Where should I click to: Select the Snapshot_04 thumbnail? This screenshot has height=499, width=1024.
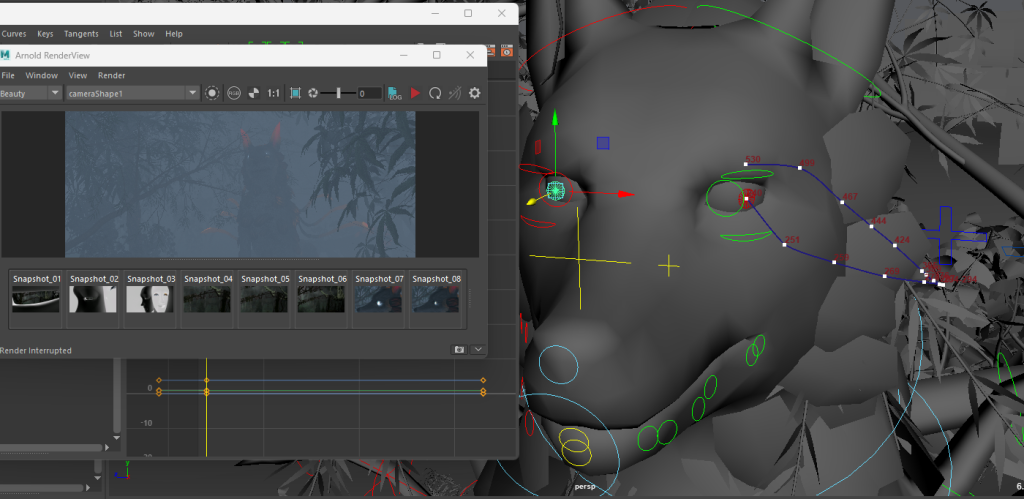tap(207, 299)
